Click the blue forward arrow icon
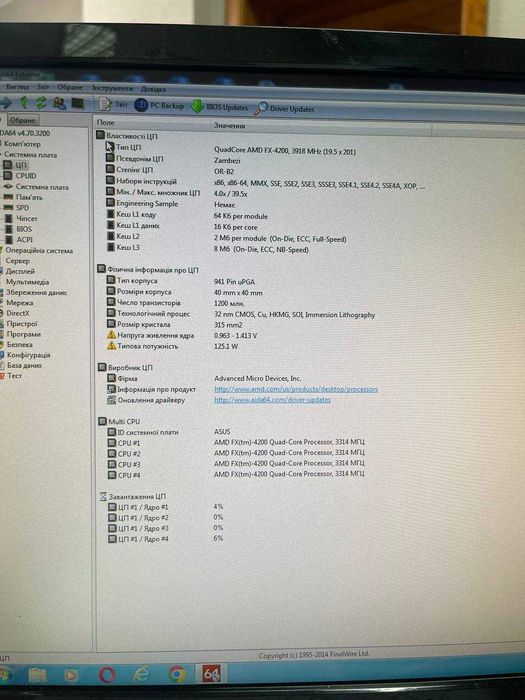The height and width of the screenshot is (700, 525). click(6, 103)
